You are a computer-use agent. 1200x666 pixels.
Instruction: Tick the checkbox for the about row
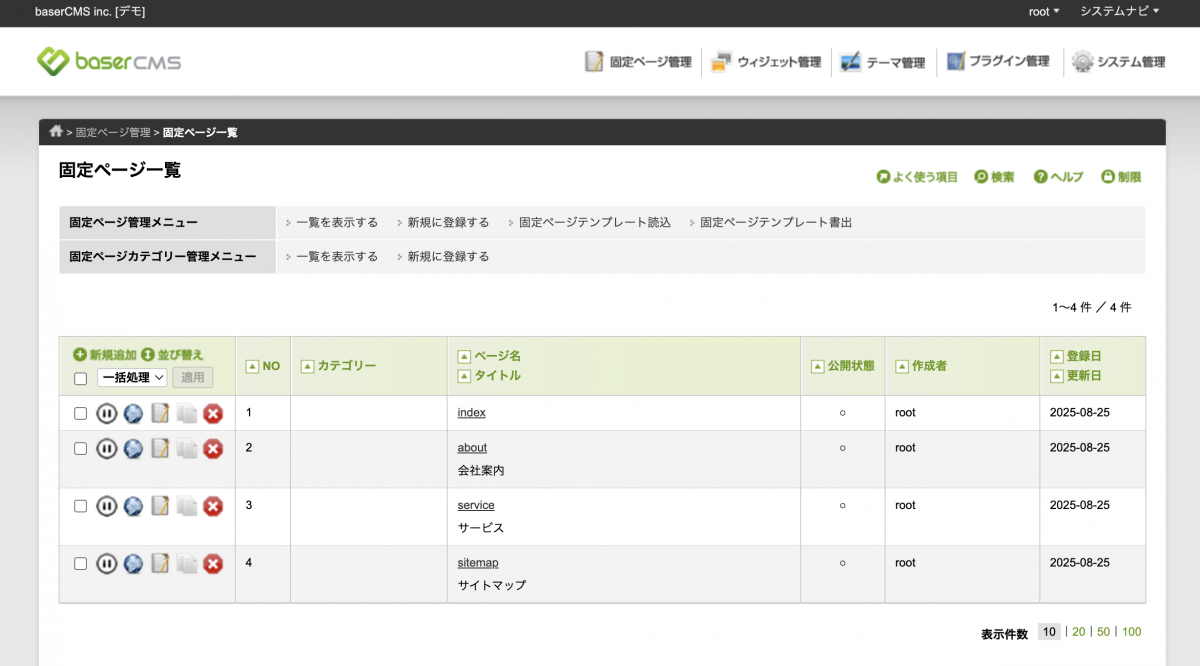click(x=81, y=449)
